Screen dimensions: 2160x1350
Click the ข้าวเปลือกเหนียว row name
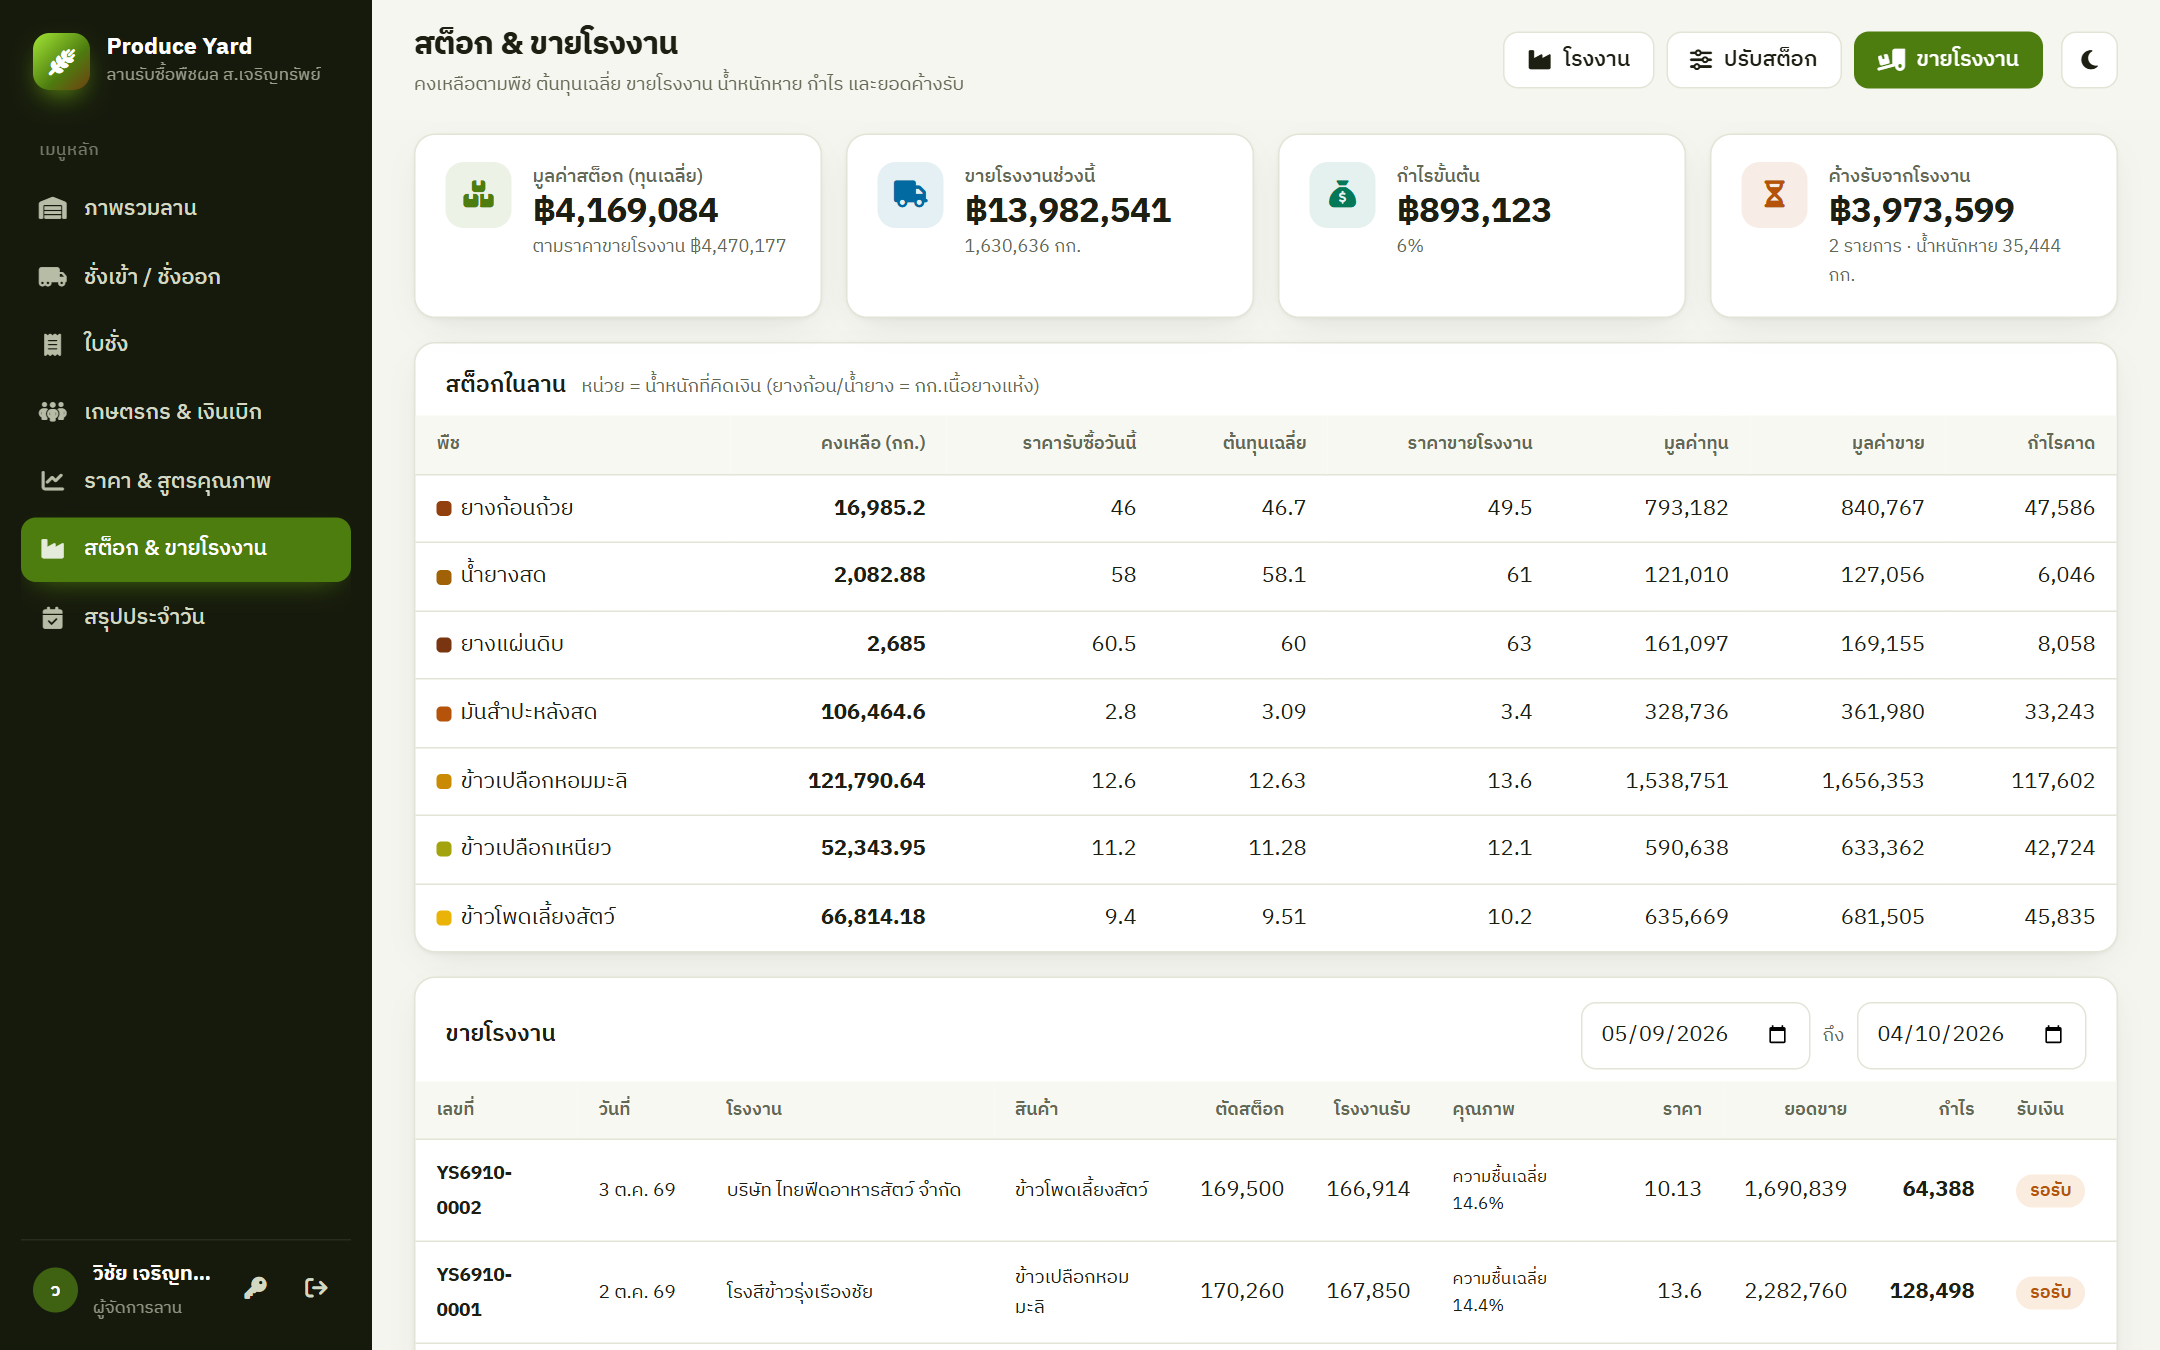point(536,848)
